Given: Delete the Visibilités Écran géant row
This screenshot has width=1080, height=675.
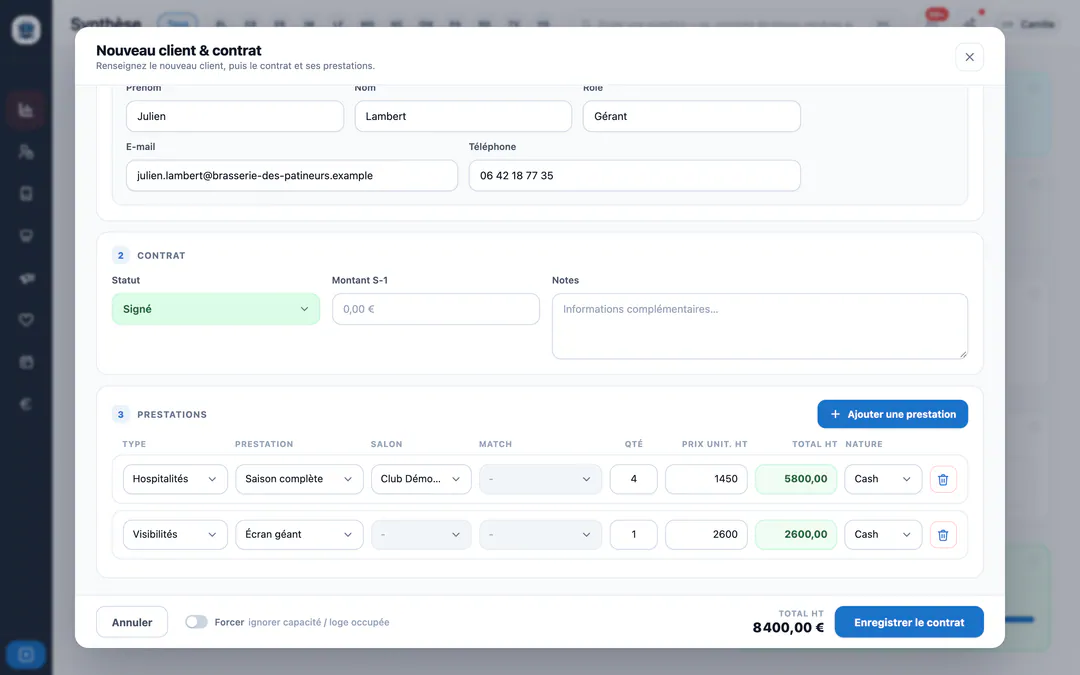Looking at the screenshot, I should point(943,534).
